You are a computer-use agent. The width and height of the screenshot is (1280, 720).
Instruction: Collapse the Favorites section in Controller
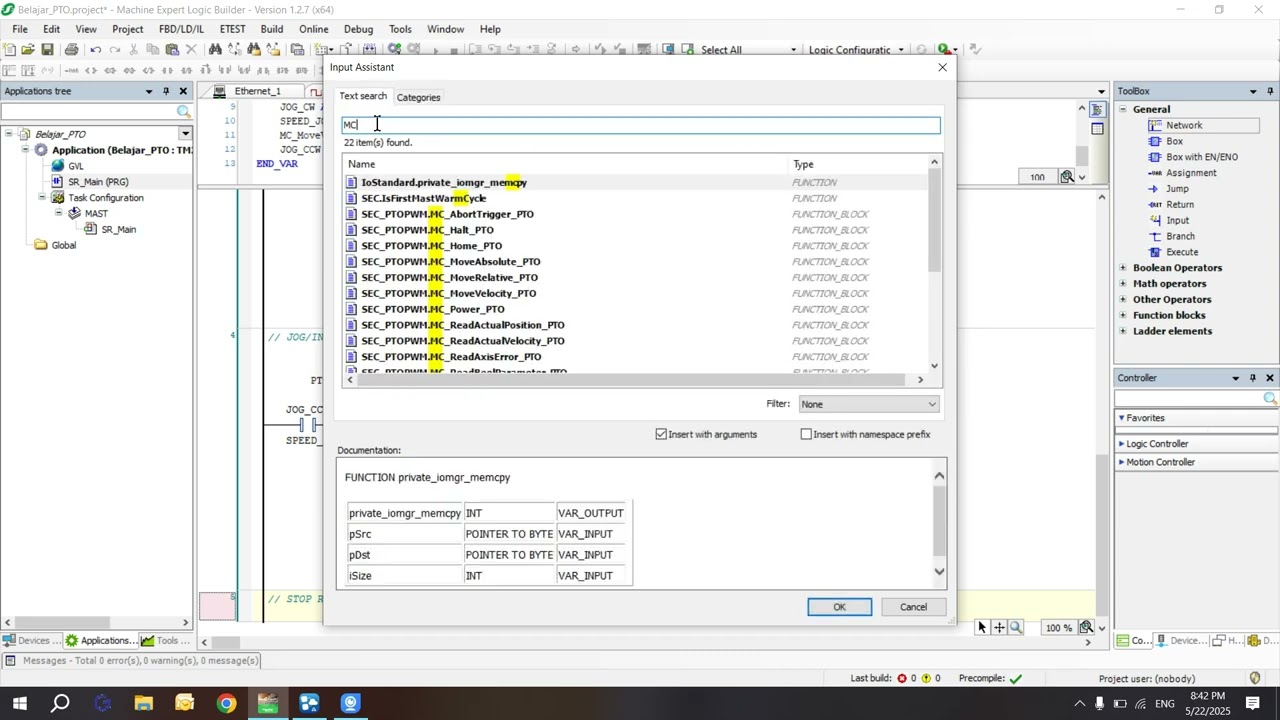point(1122,418)
